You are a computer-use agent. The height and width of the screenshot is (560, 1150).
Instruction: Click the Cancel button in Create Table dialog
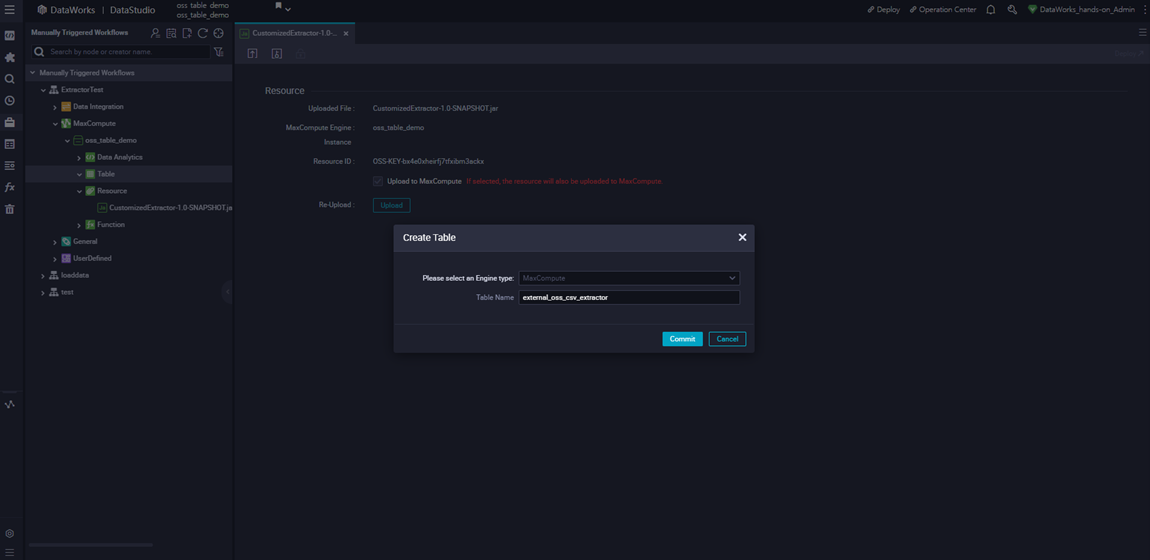[x=728, y=339]
